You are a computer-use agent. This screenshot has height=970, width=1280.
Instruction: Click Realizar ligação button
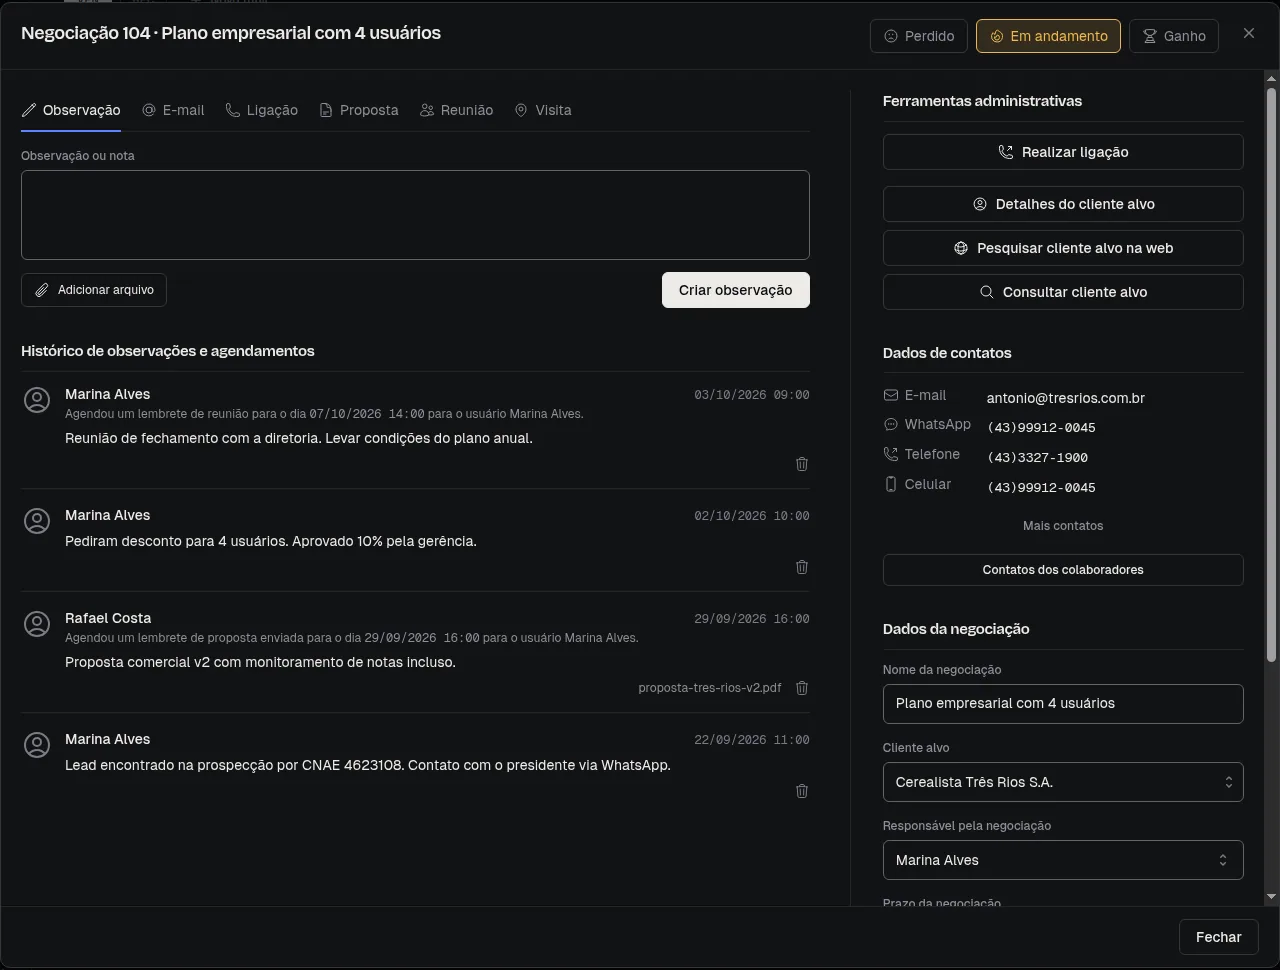[1063, 152]
